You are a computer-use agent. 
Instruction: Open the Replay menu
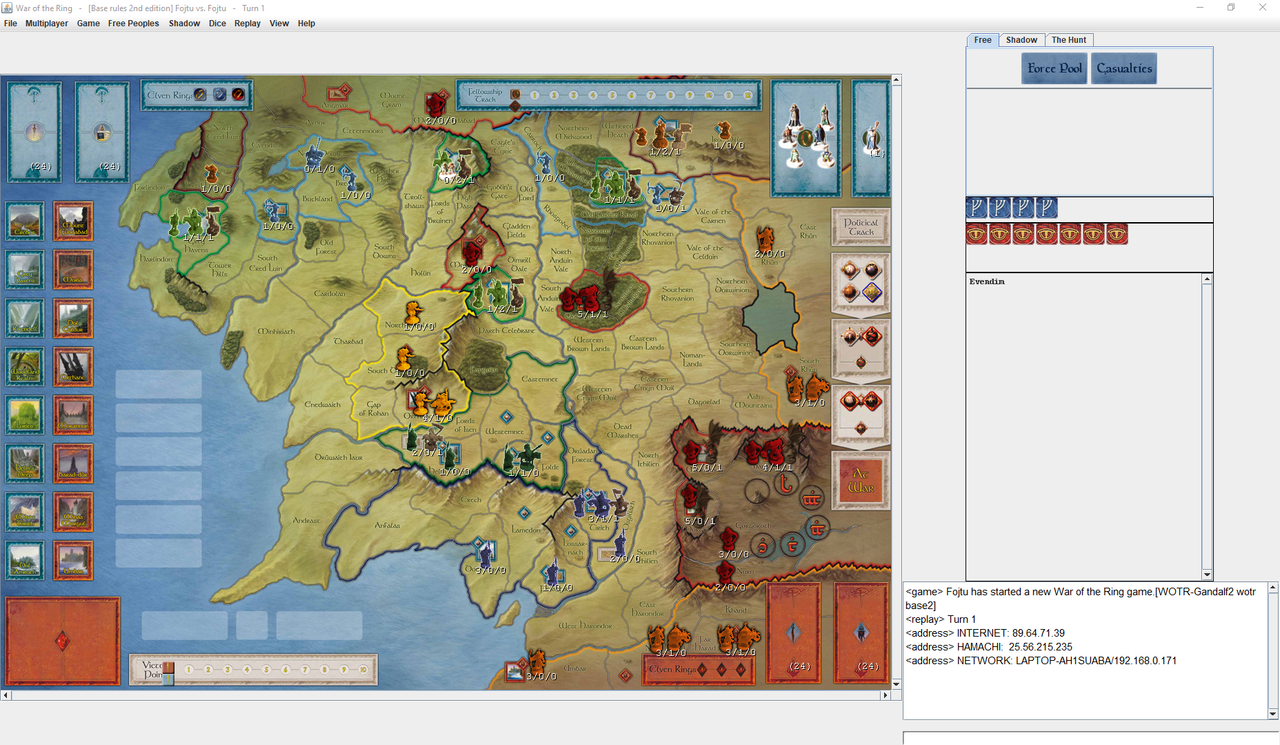pyautogui.click(x=248, y=23)
